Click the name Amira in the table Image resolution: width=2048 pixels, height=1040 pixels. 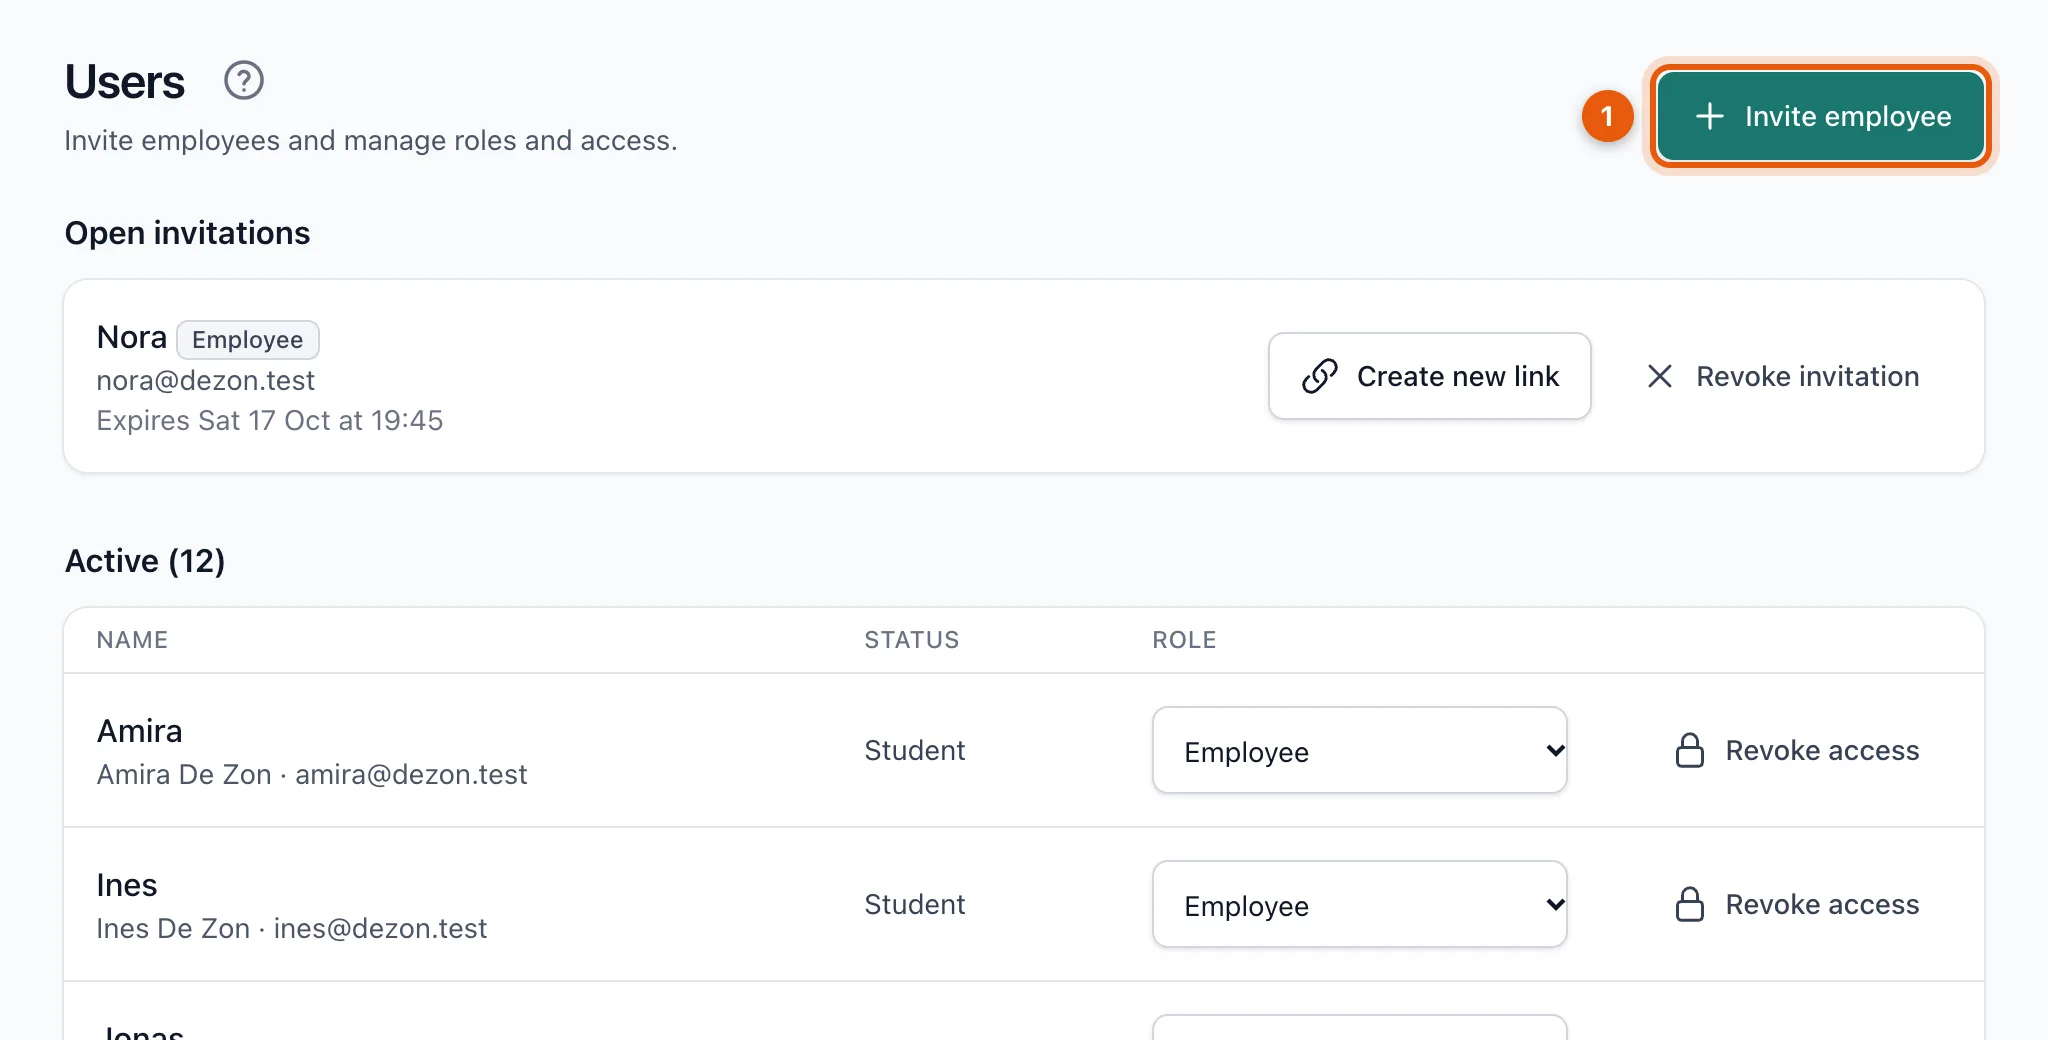coord(140,731)
